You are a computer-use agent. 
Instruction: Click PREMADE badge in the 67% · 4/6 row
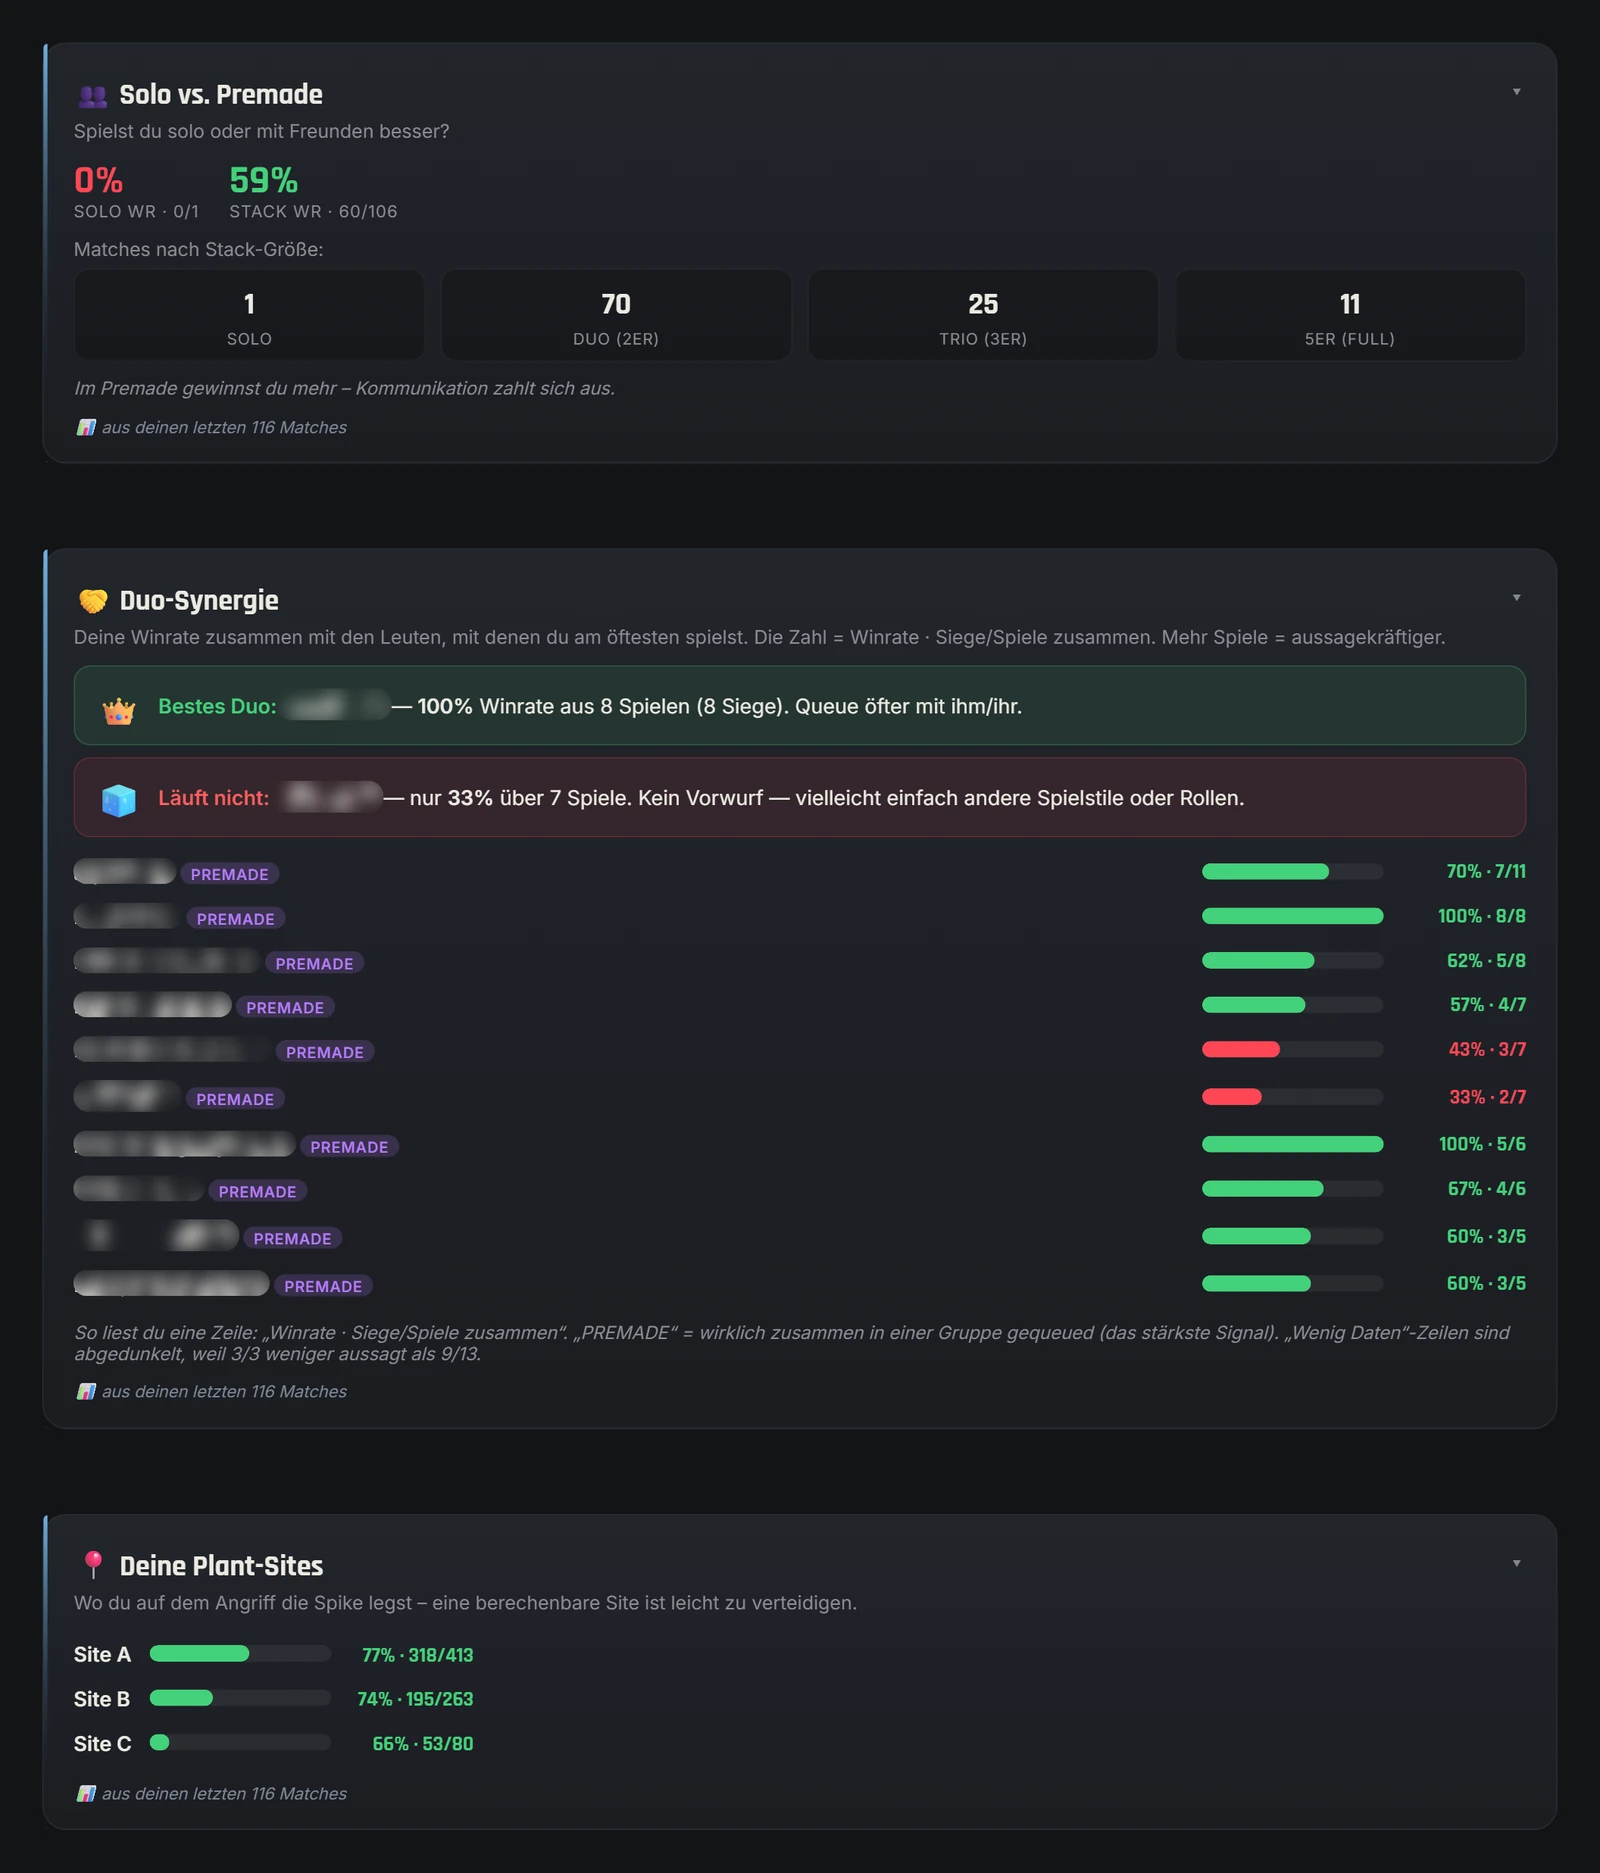[x=257, y=1191]
